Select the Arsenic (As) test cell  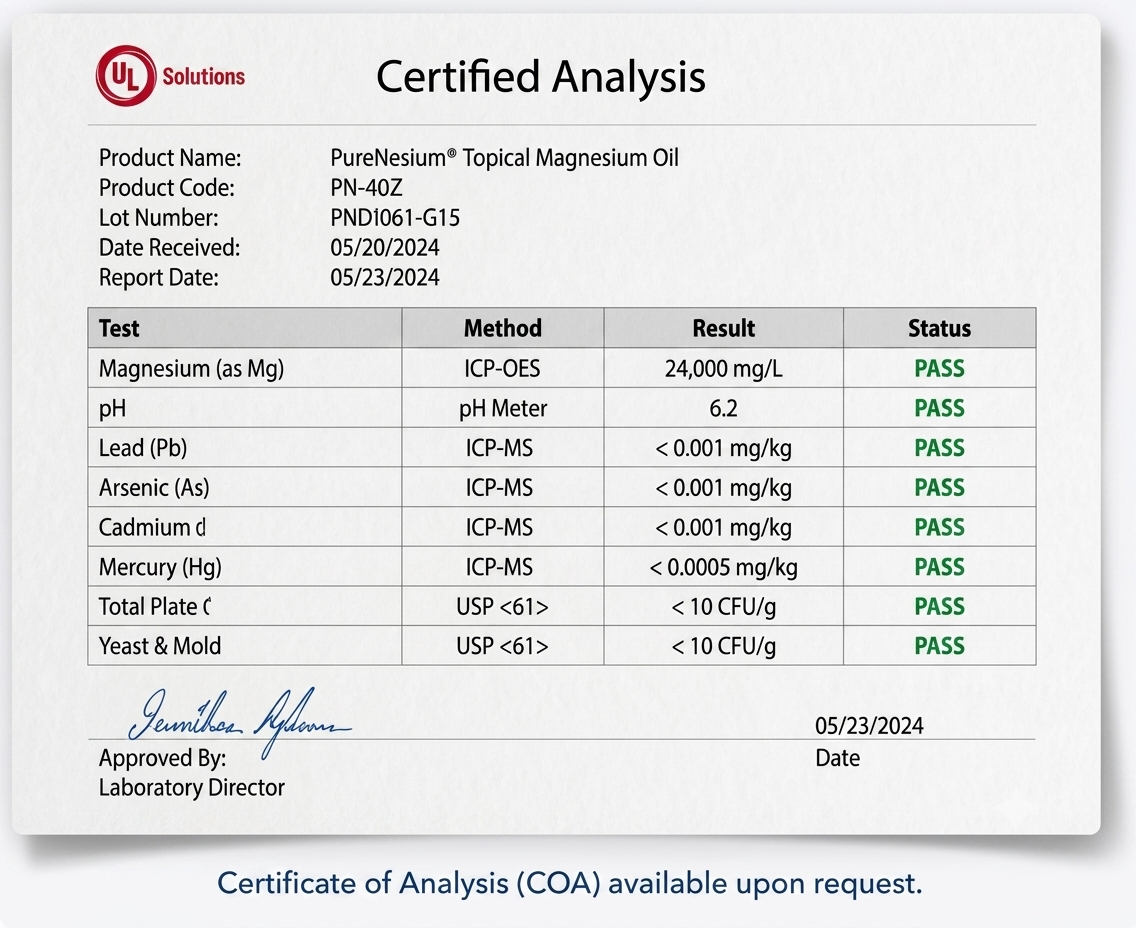pos(245,487)
